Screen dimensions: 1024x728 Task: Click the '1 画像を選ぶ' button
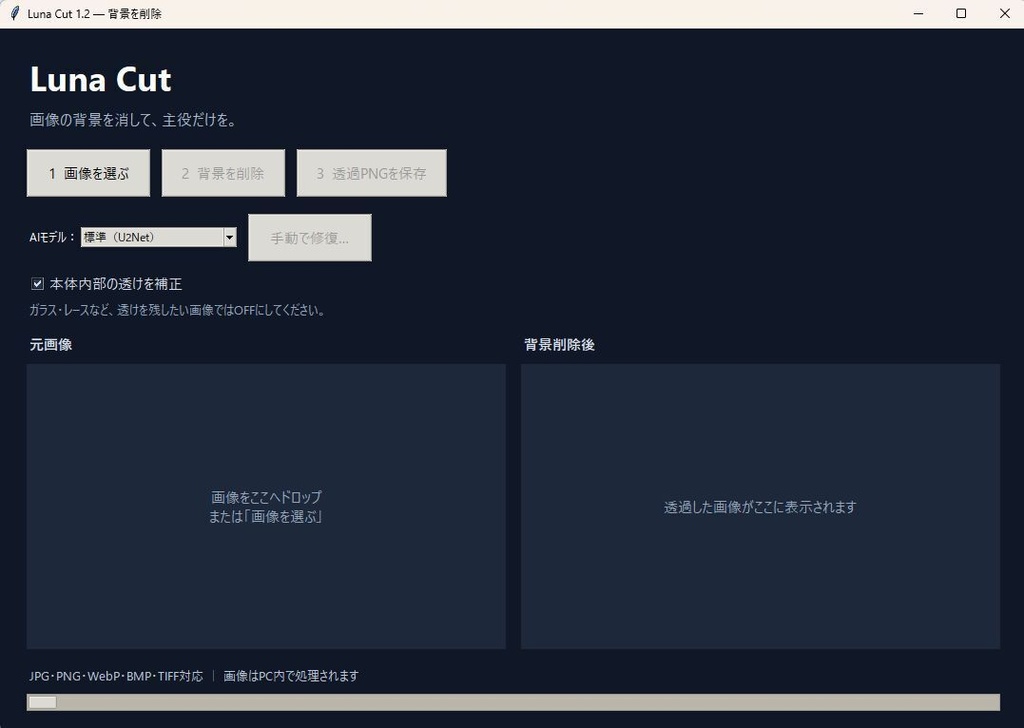(88, 173)
